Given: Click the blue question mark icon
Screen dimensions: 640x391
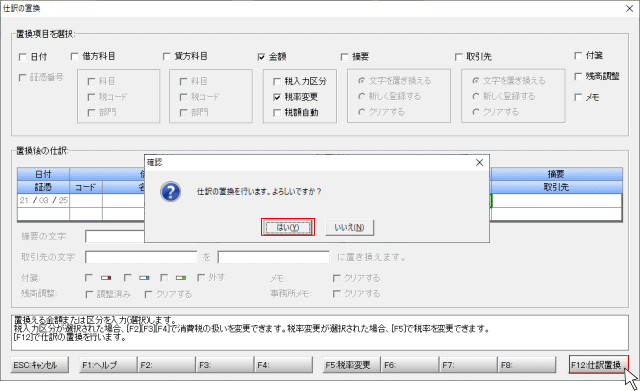Looking at the screenshot, I should pos(171,191).
